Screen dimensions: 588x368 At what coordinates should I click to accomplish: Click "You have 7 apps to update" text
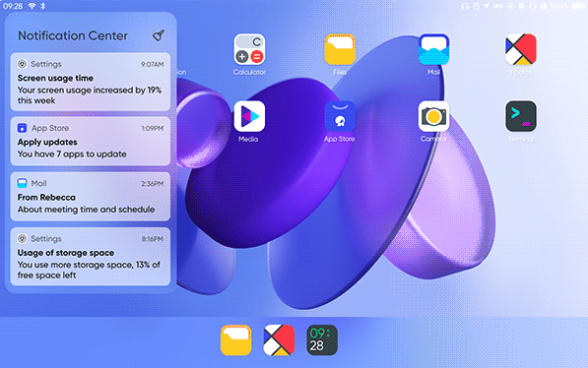[72, 154]
